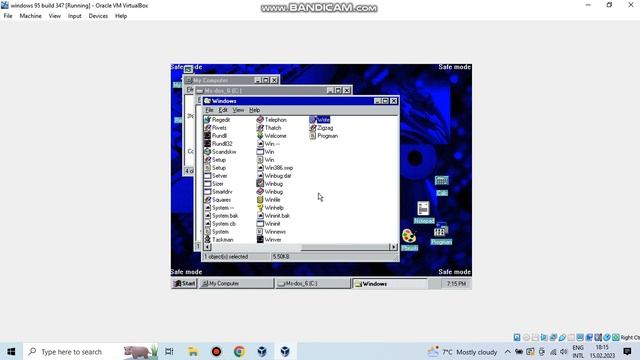Switch to Windows folder taskbar button
640x360 pixels.
(x=389, y=283)
